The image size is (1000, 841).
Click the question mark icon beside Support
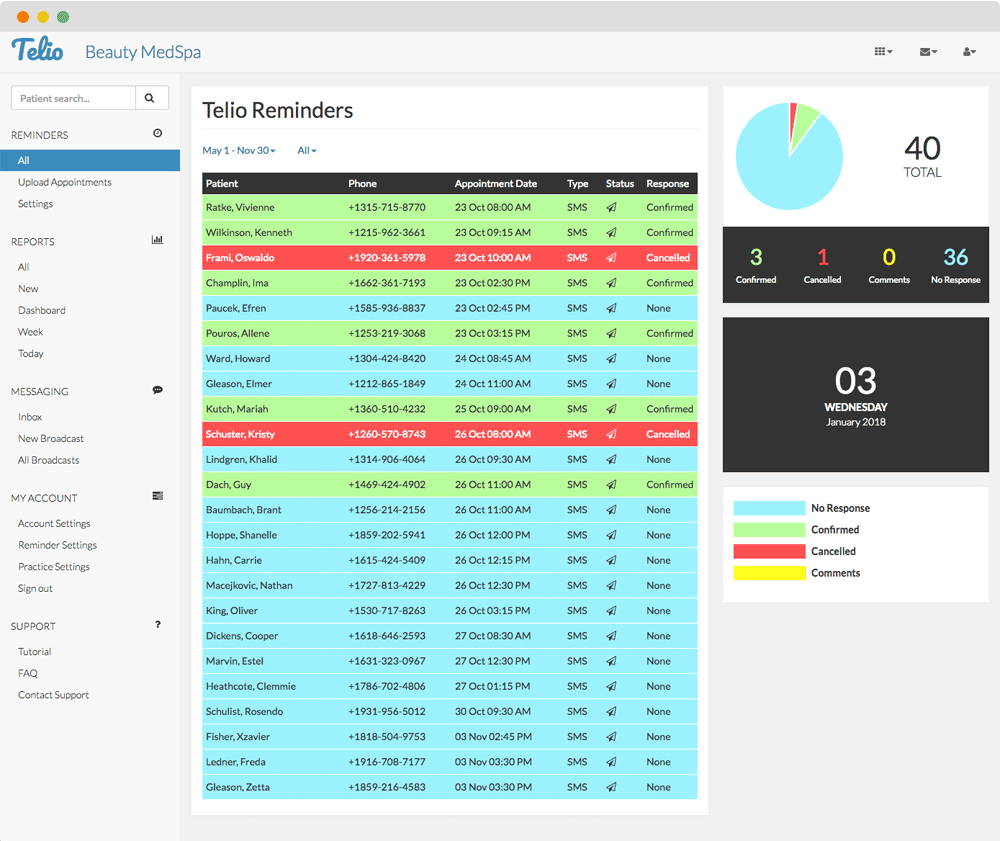158,624
